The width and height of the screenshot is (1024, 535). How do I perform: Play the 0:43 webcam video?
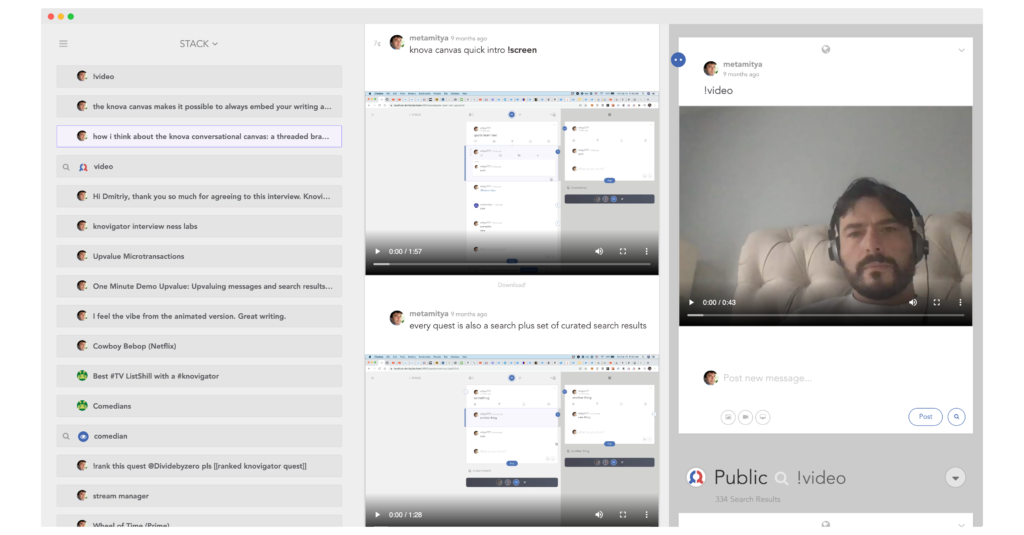(691, 302)
